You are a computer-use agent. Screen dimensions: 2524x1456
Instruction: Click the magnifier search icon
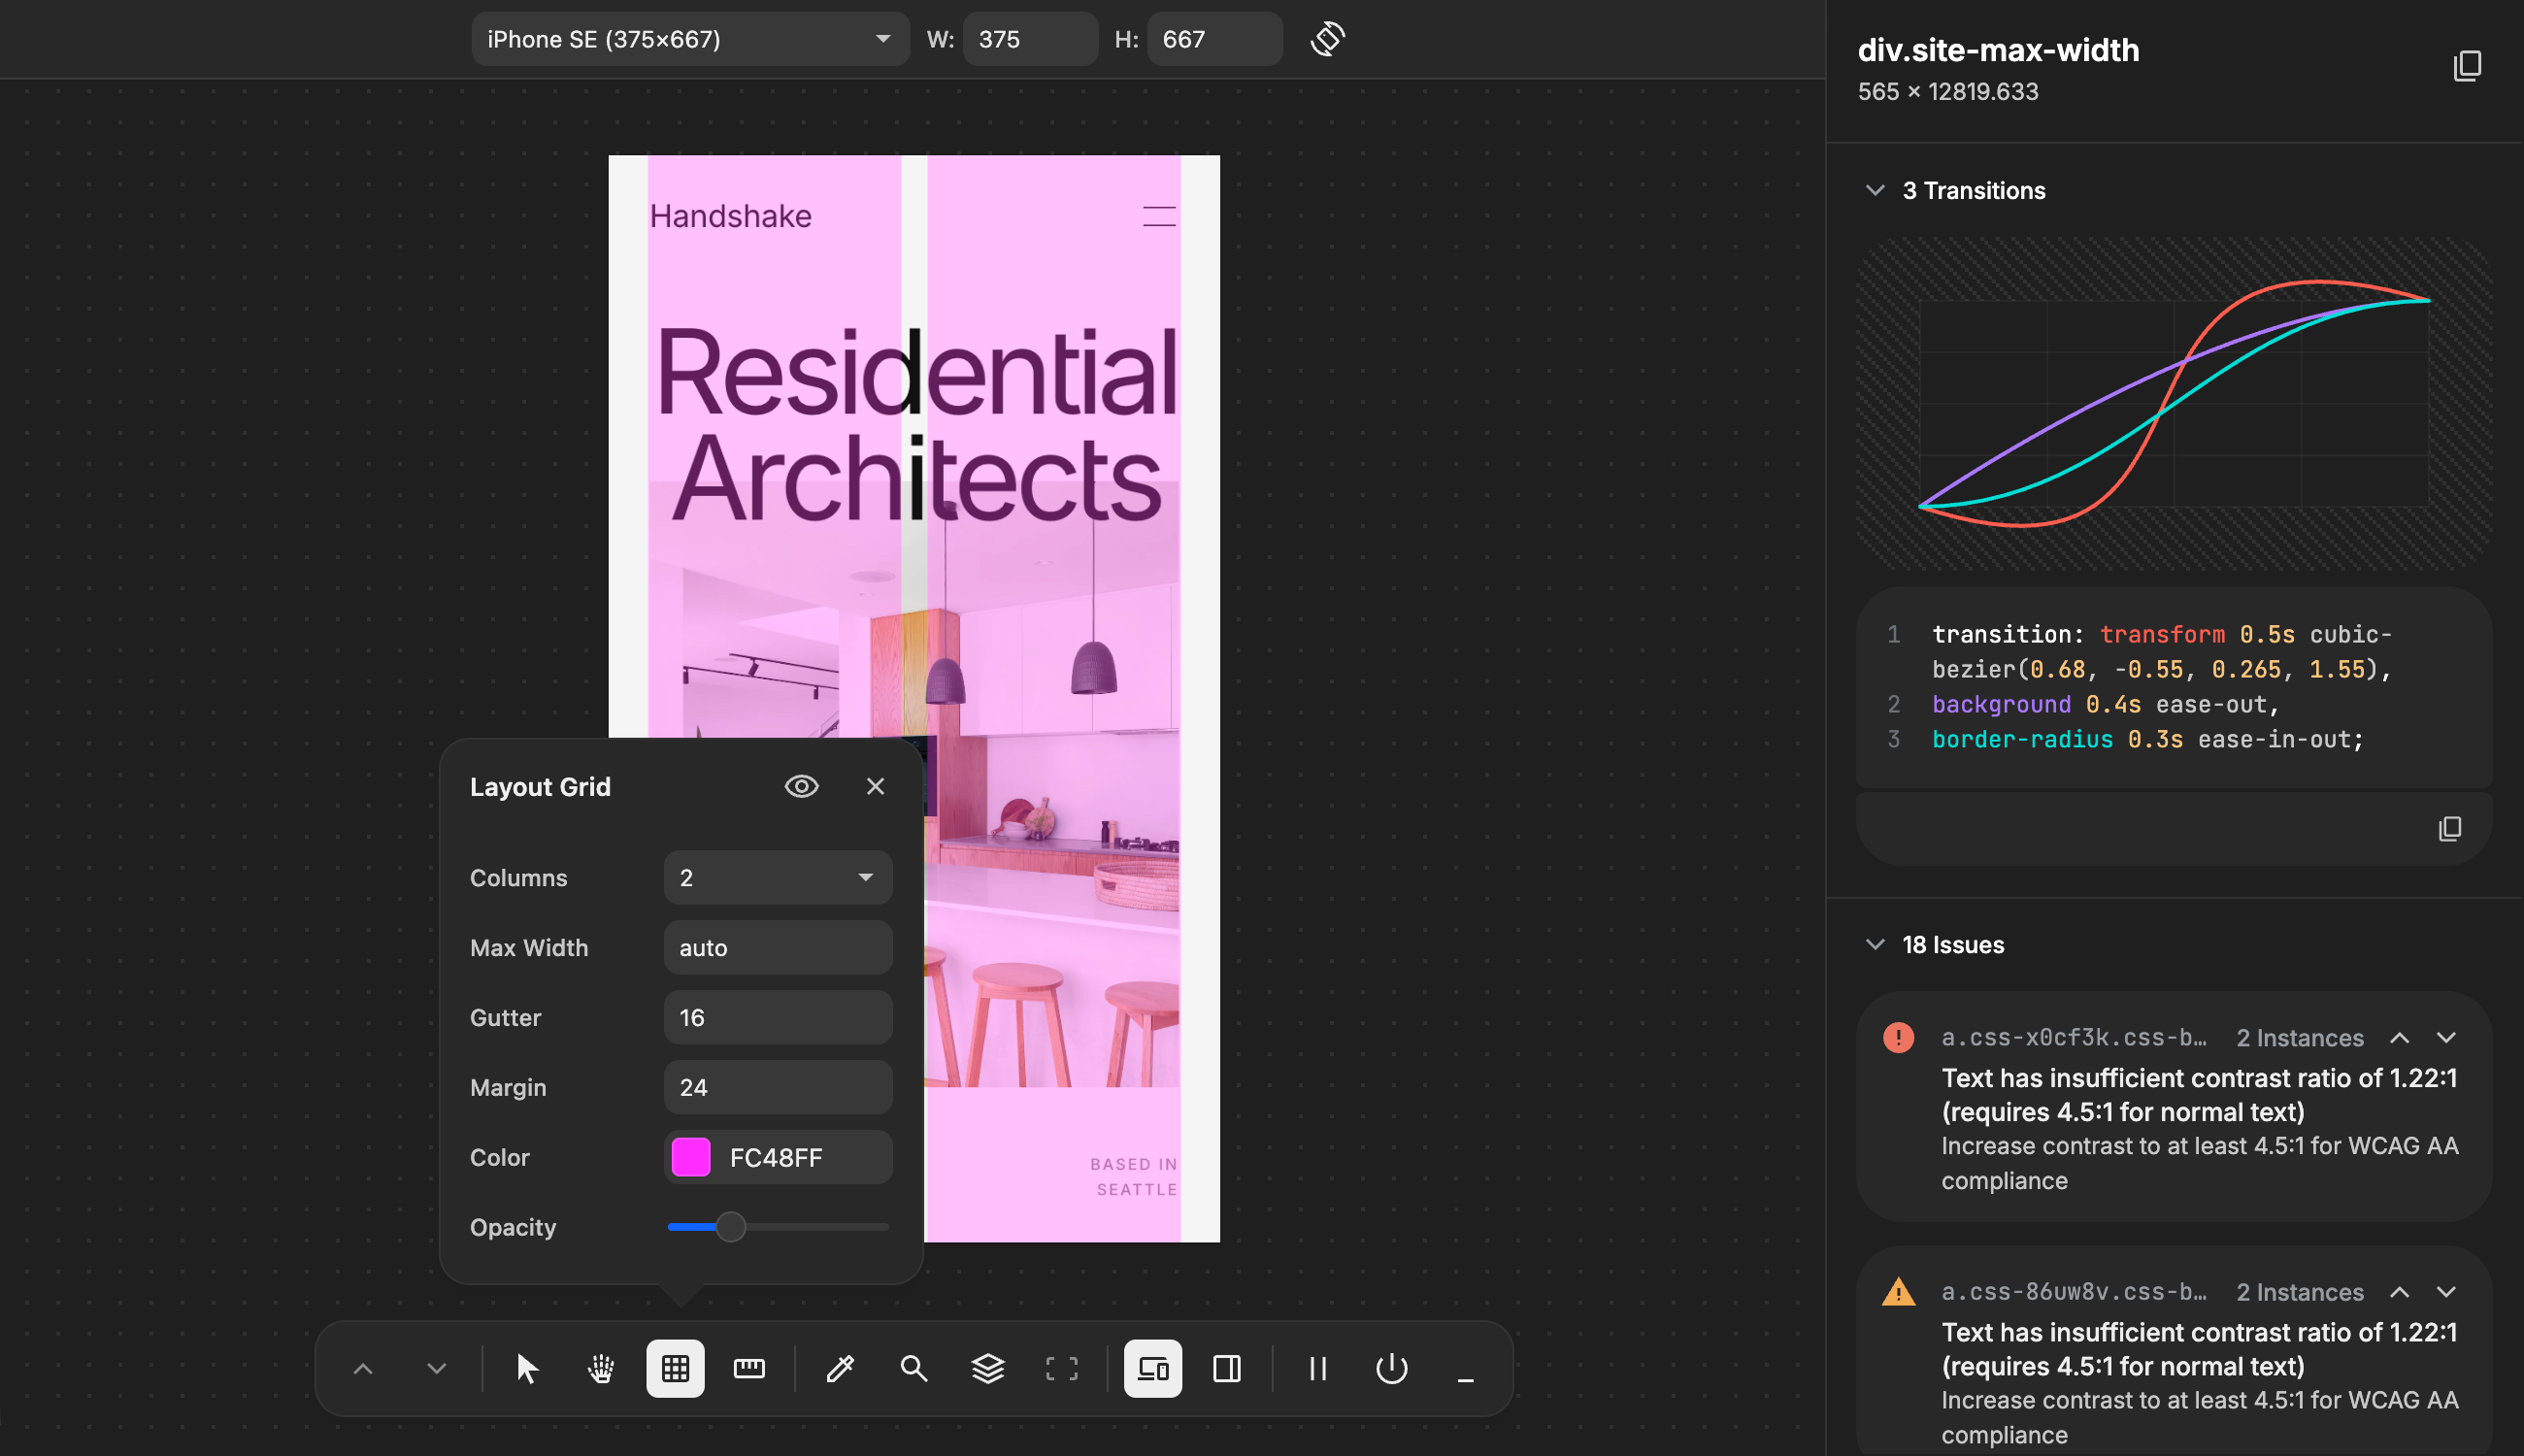(x=913, y=1368)
